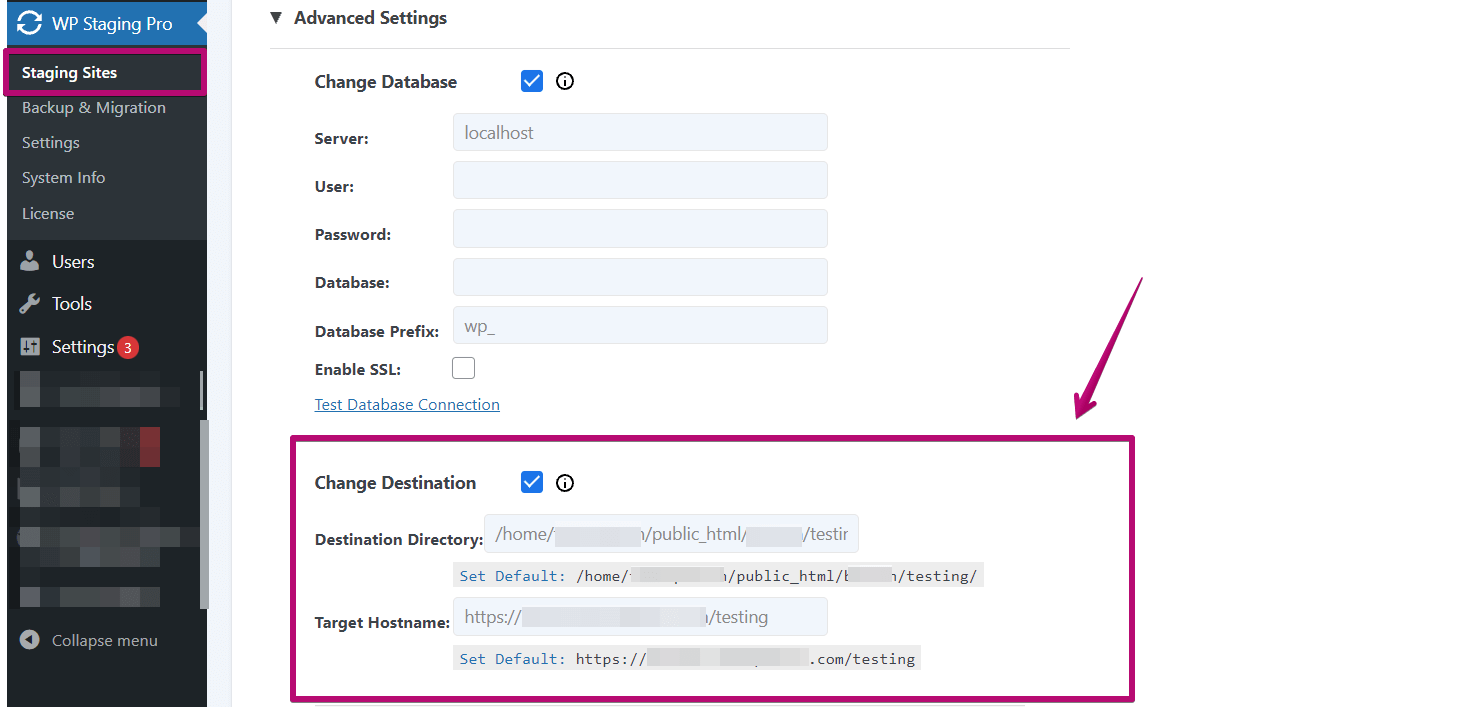Uncheck the Change Database checkbox
The height and width of the screenshot is (707, 1461).
tap(531, 80)
